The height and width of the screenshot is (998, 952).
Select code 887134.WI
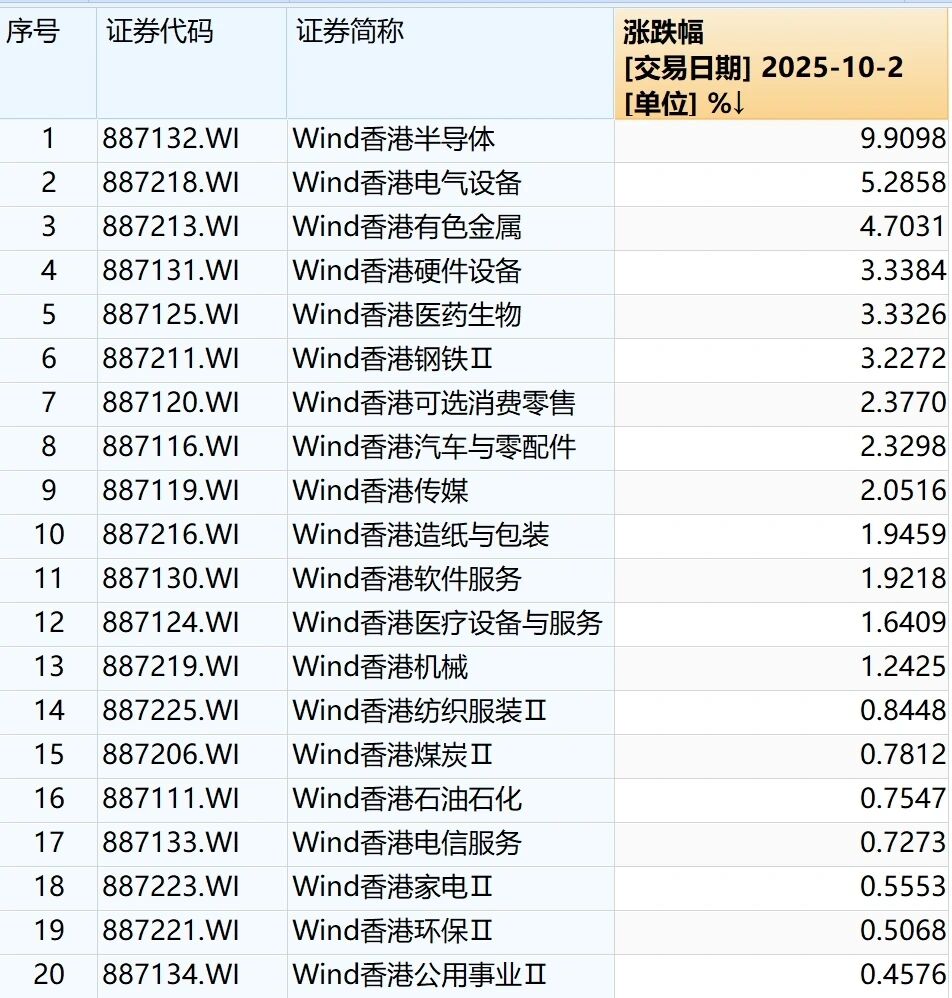pyautogui.click(x=171, y=974)
